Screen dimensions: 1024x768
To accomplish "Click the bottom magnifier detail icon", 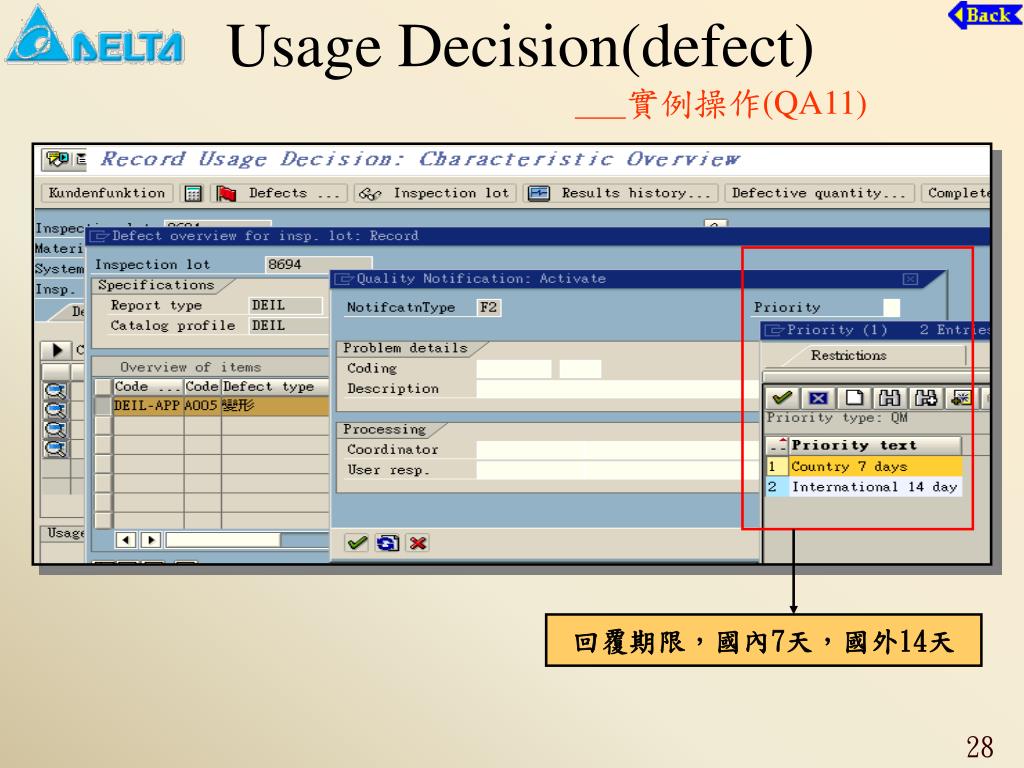I will pyautogui.click(x=56, y=449).
